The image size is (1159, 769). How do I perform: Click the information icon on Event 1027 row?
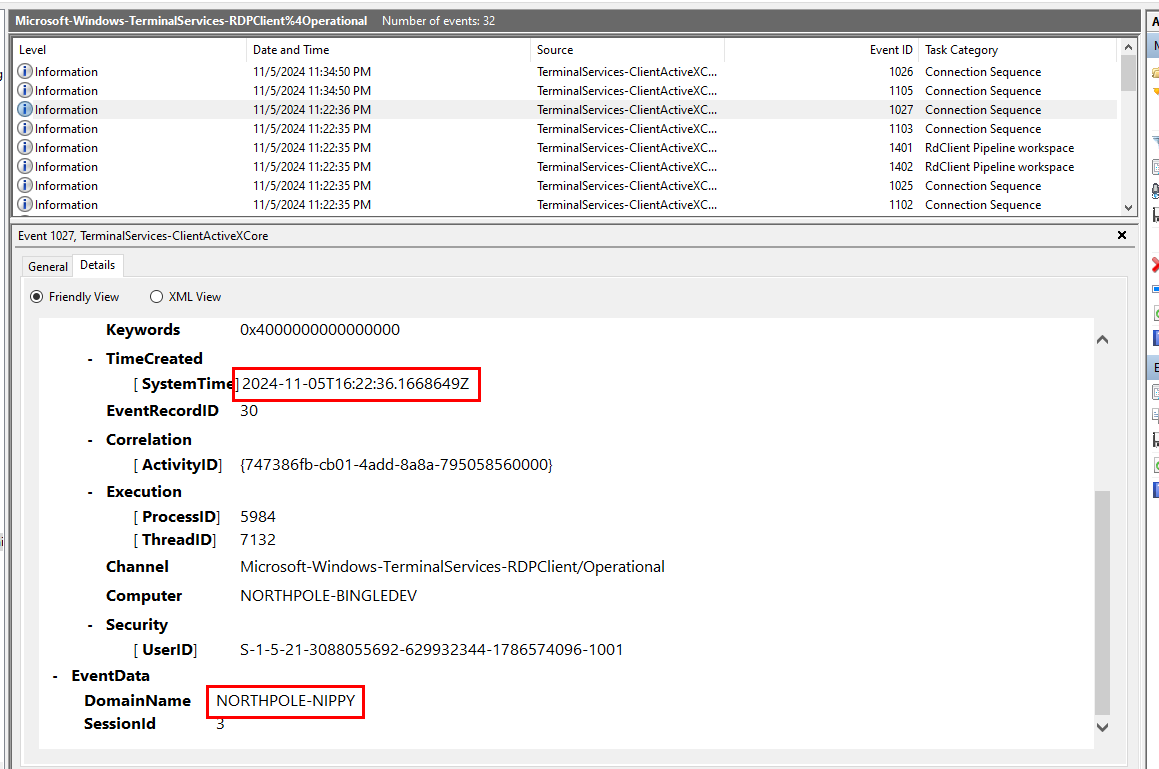pyautogui.click(x=25, y=109)
